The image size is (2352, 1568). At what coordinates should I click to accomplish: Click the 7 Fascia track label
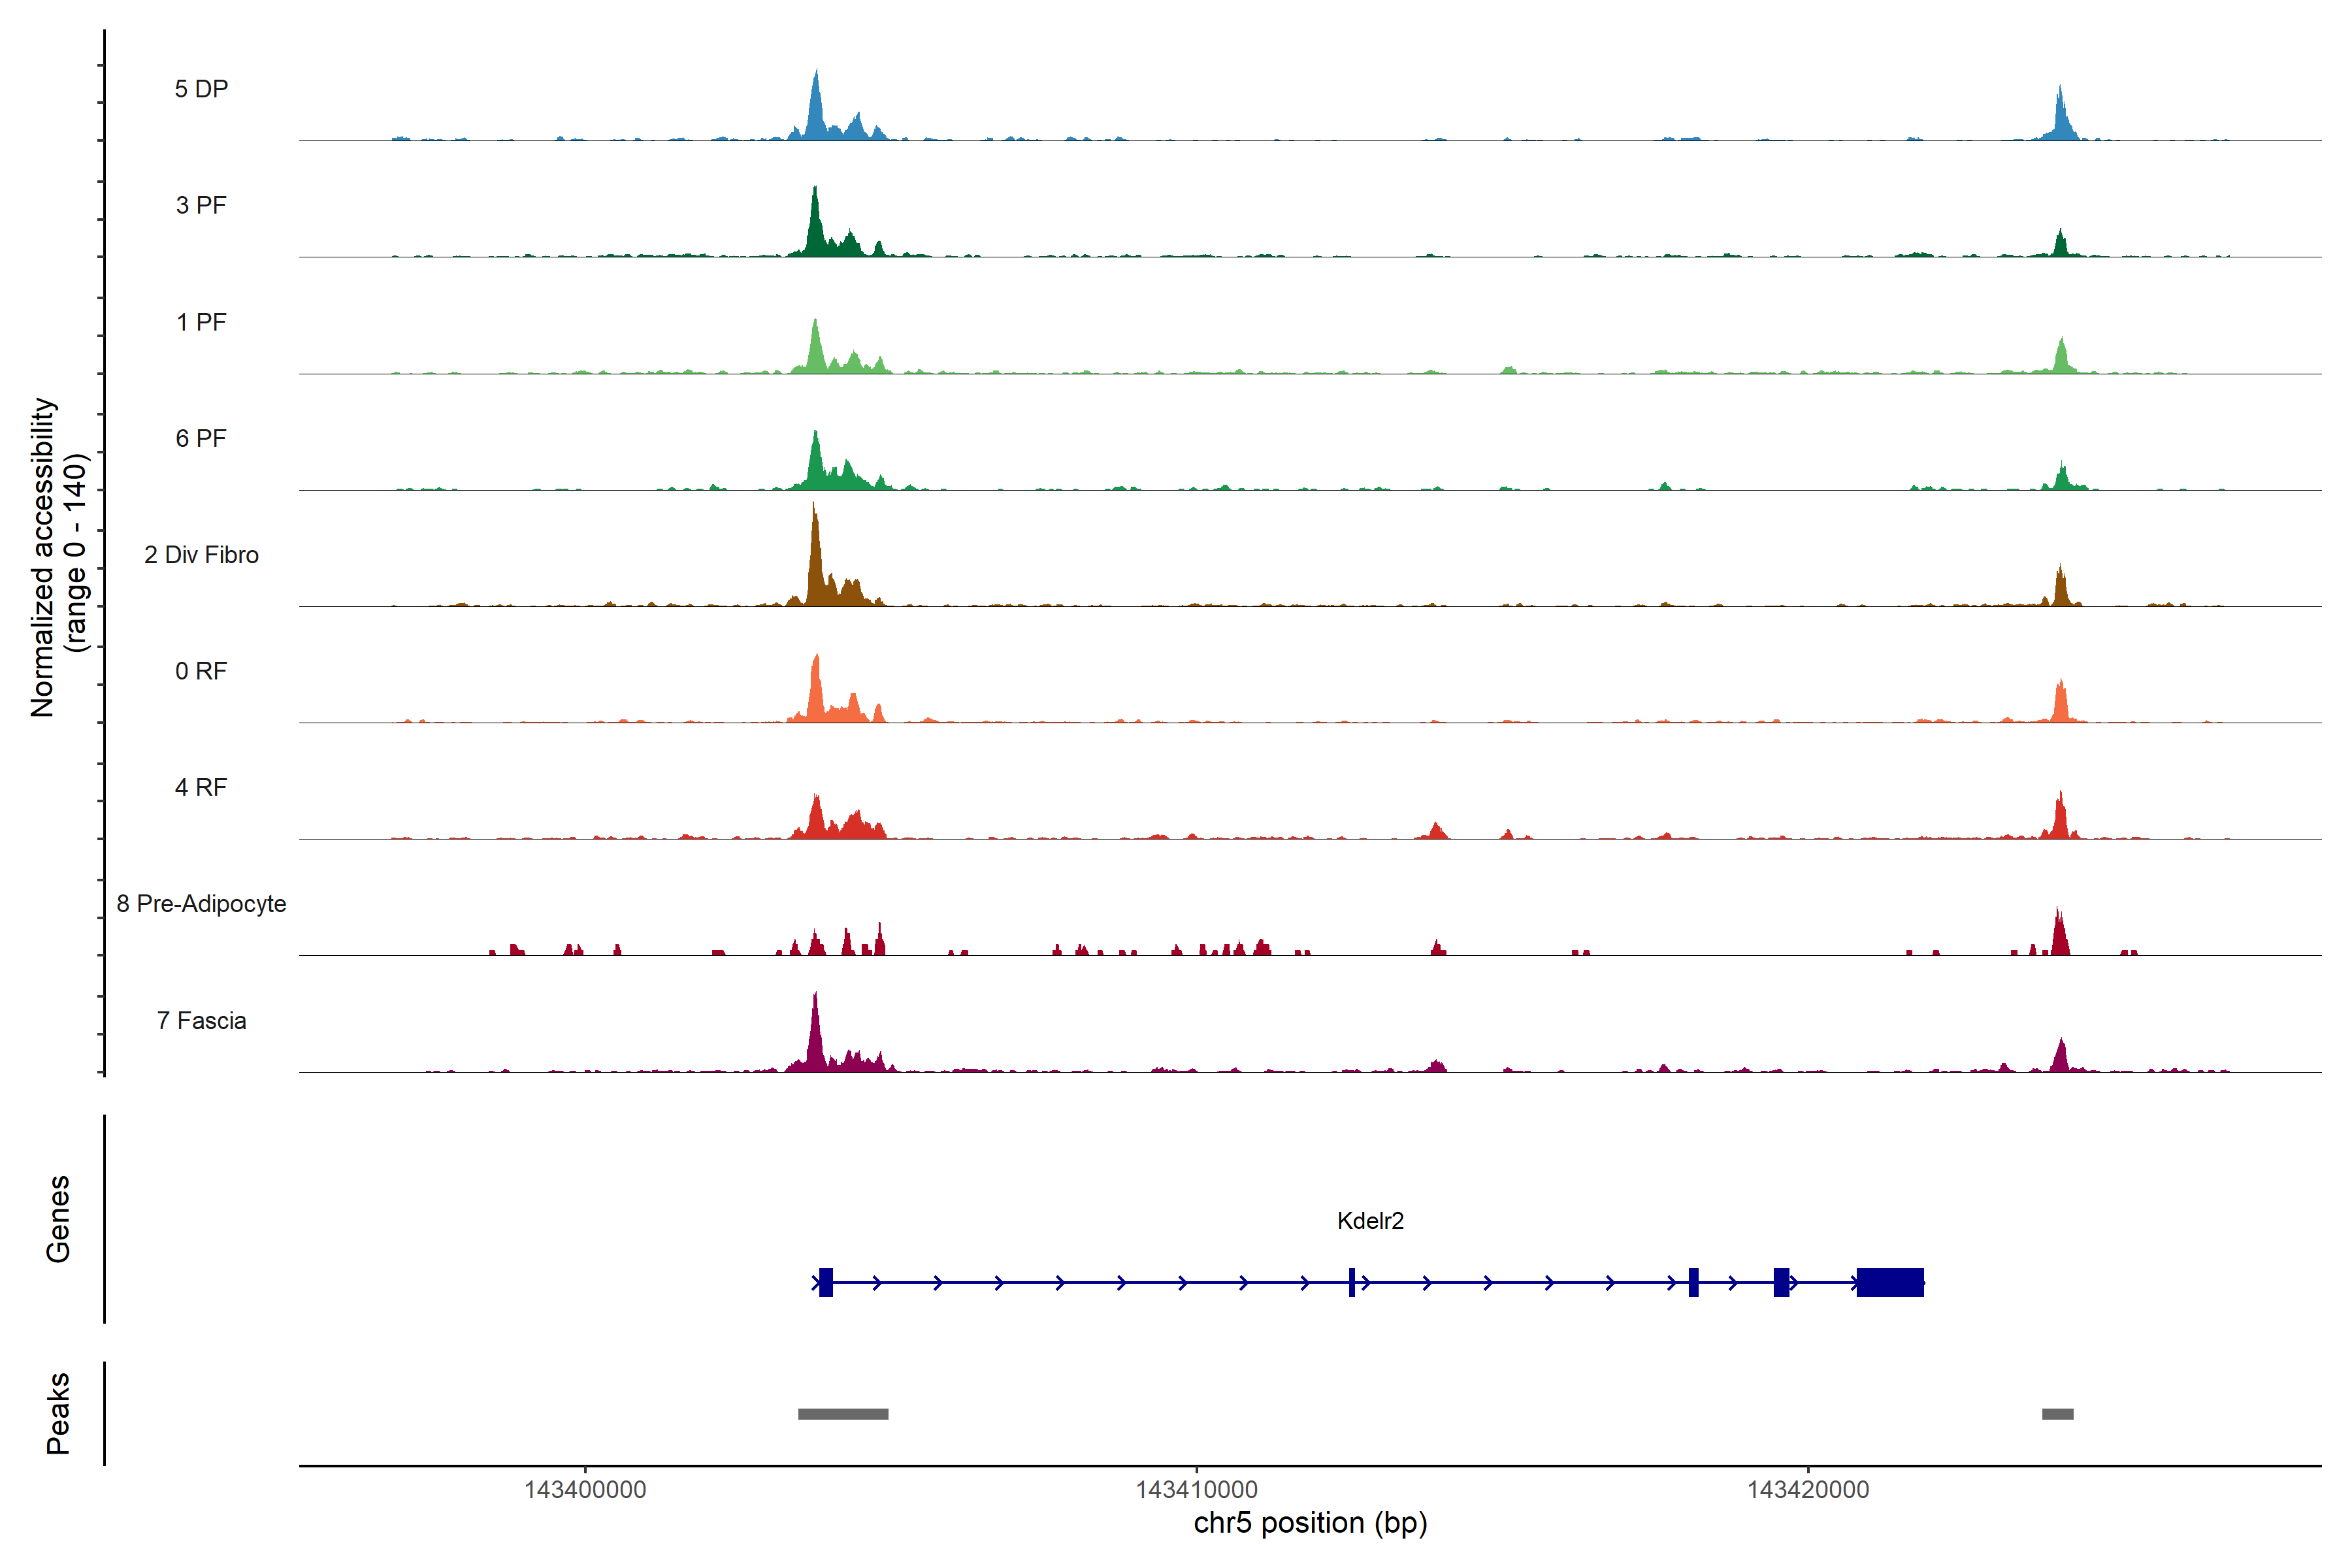(201, 1020)
